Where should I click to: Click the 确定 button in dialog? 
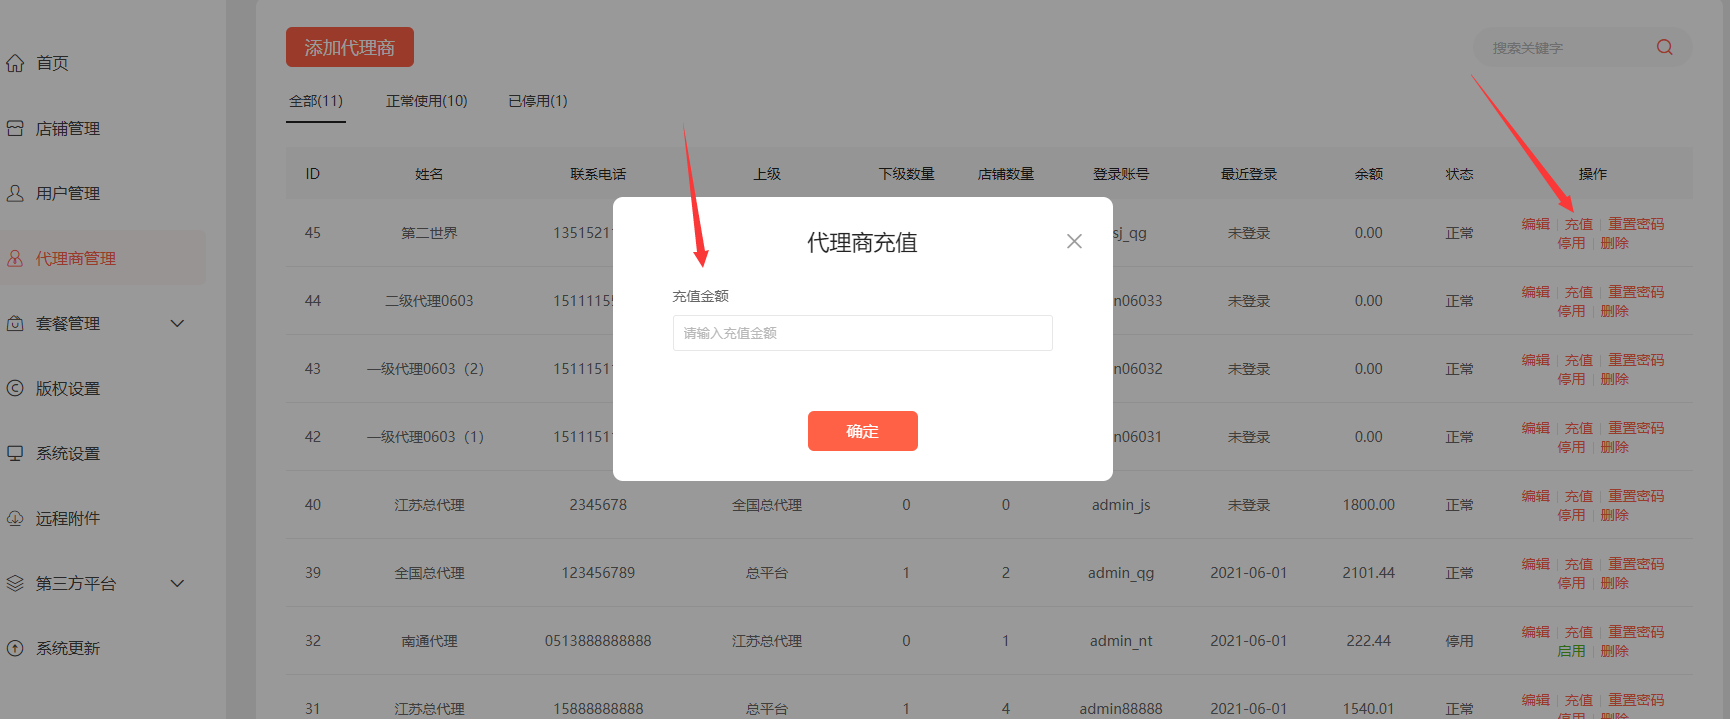(x=862, y=431)
